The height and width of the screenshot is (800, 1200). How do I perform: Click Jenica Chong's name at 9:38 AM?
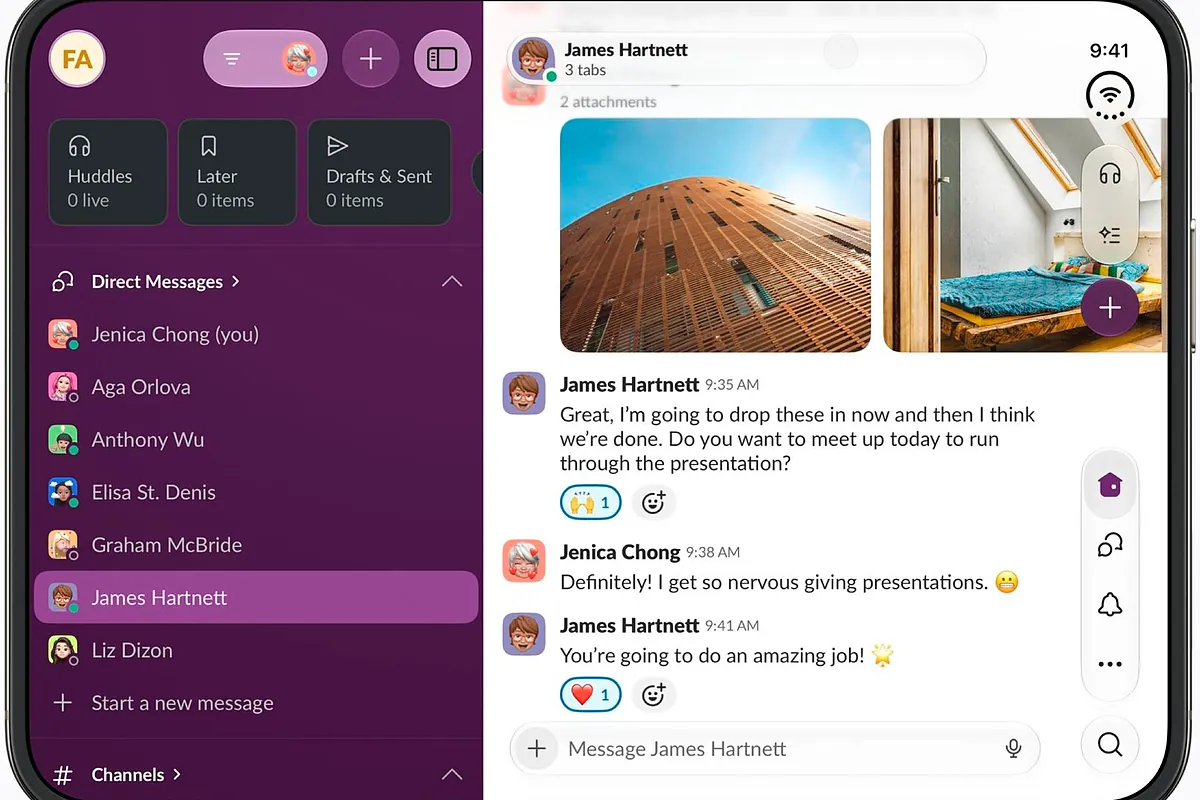(x=620, y=552)
